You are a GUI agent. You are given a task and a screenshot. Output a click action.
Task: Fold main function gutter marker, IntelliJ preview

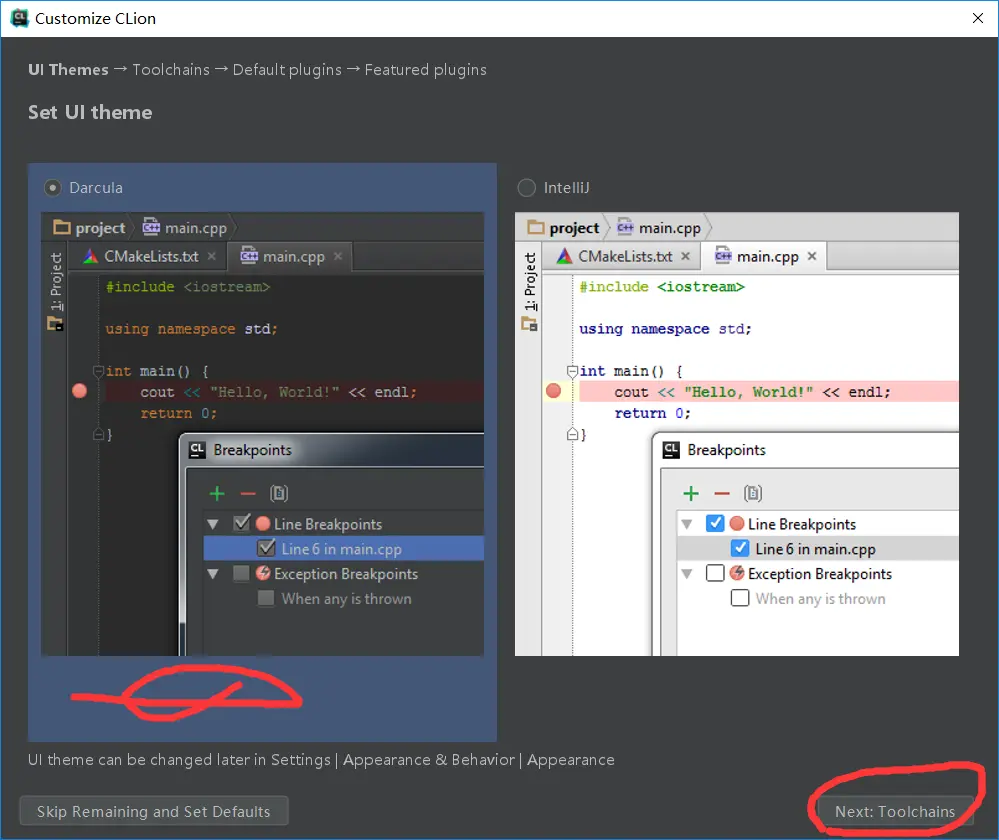coord(572,371)
